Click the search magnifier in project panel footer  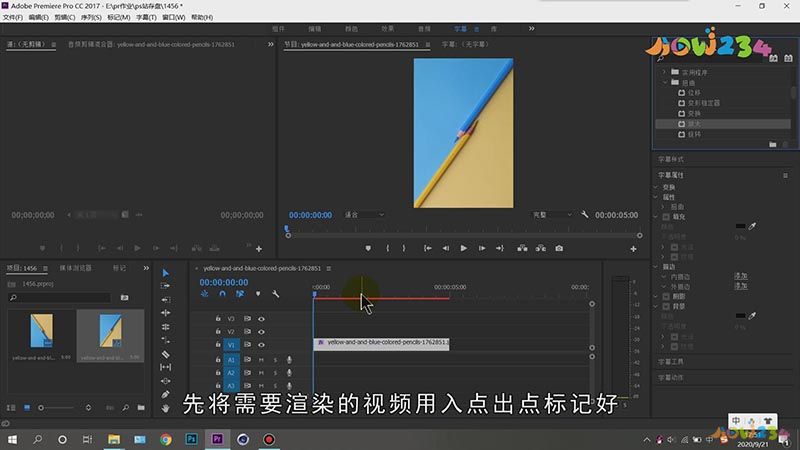126,408
